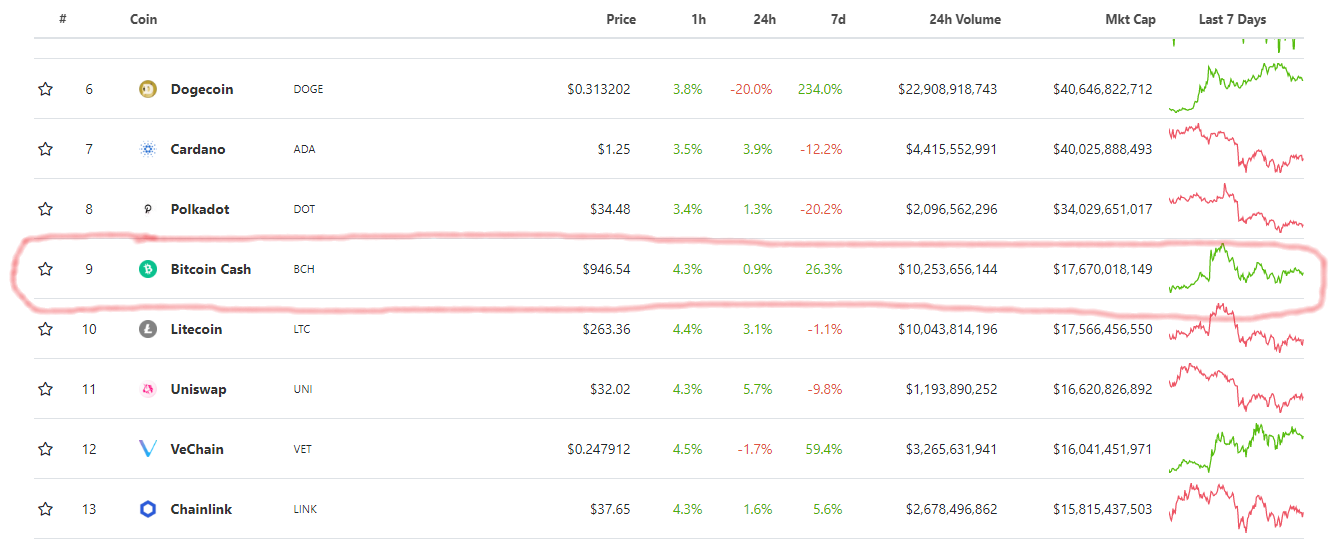Sort by 24h Volume column header
Image resolution: width=1335 pixels, height=540 pixels.
click(965, 19)
